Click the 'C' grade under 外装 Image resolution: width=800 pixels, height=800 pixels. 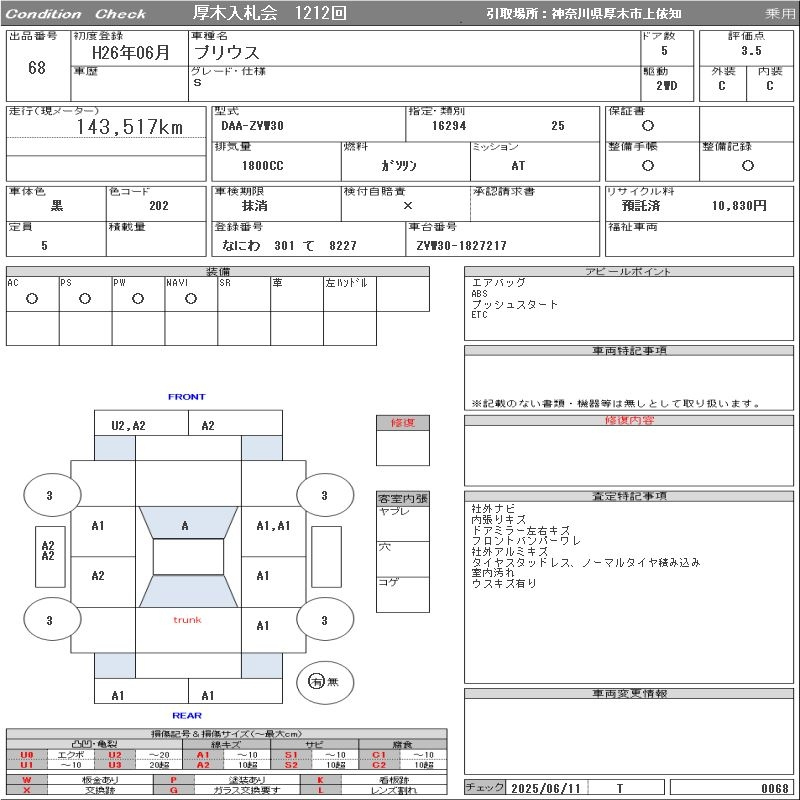click(x=721, y=86)
